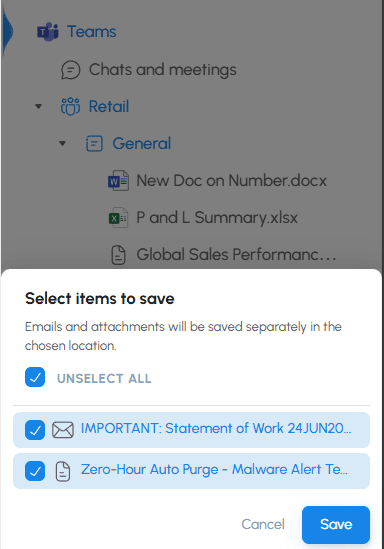The image size is (384, 549).
Task: Open the Teams section label
Action: point(92,32)
